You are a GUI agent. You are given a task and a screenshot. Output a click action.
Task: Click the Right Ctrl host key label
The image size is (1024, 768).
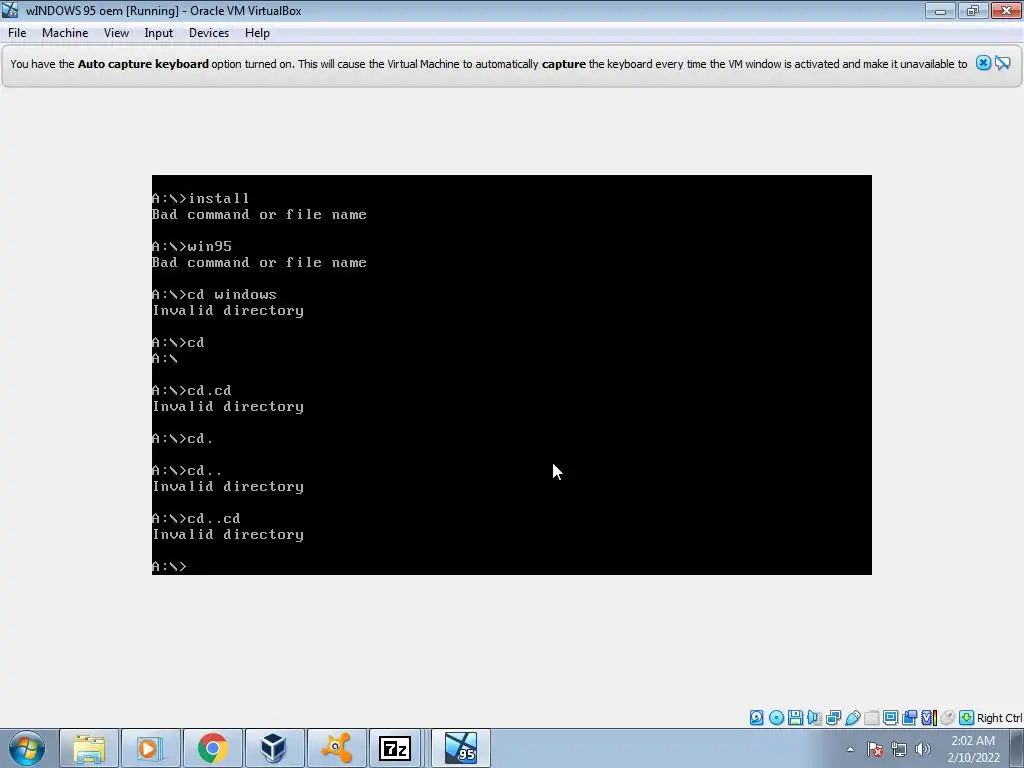[999, 718]
